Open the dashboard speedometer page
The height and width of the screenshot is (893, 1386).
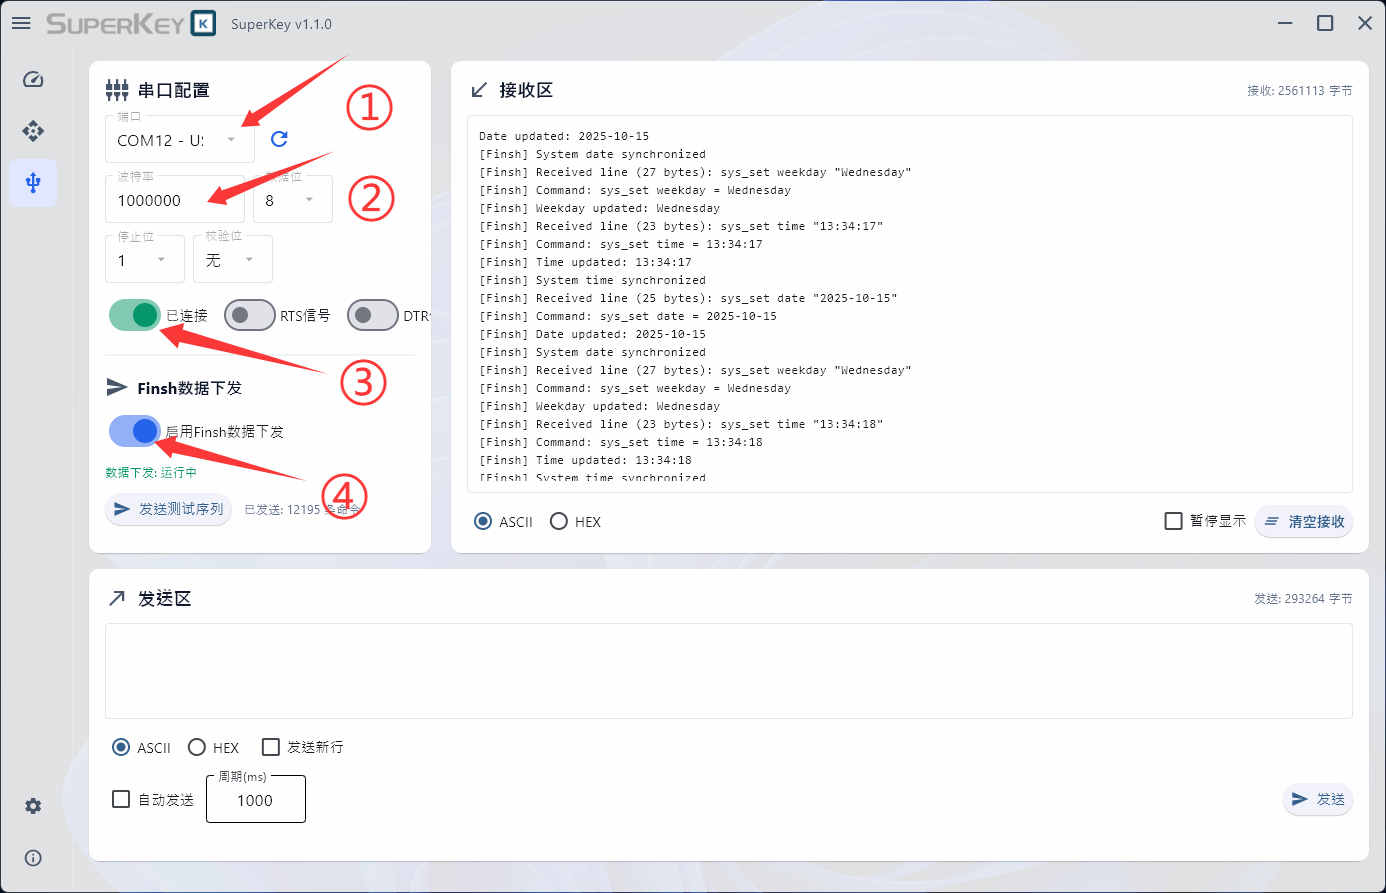[x=33, y=79]
